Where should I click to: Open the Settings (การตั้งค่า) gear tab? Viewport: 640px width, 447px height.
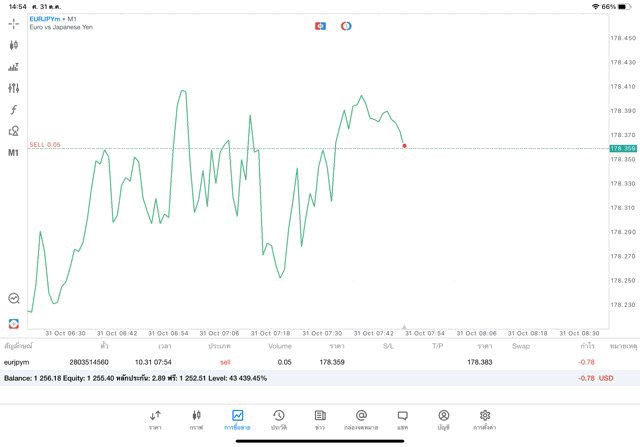(x=485, y=420)
